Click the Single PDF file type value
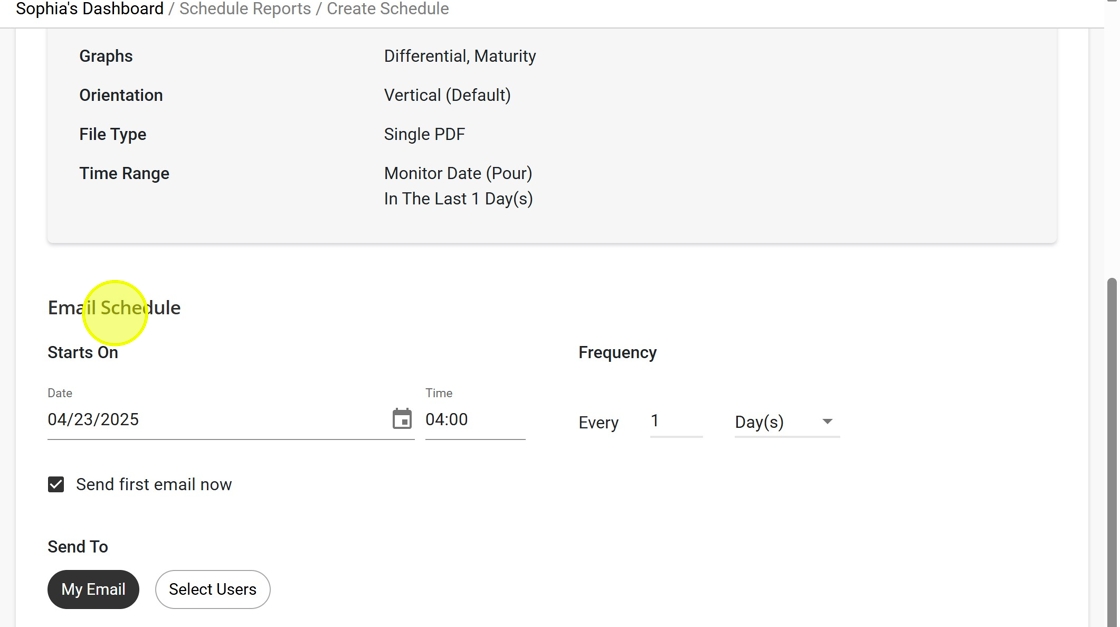This screenshot has height=627, width=1120. (x=424, y=134)
